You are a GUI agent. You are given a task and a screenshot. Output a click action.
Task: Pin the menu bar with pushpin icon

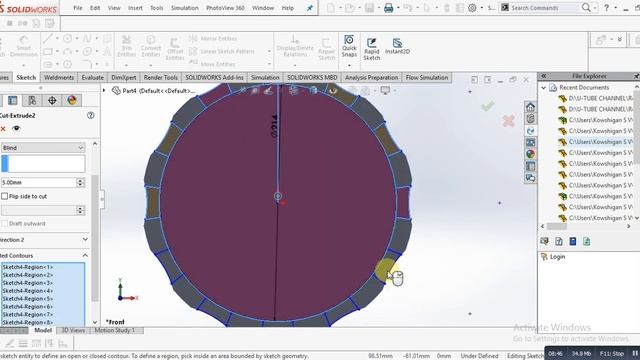point(310,8)
